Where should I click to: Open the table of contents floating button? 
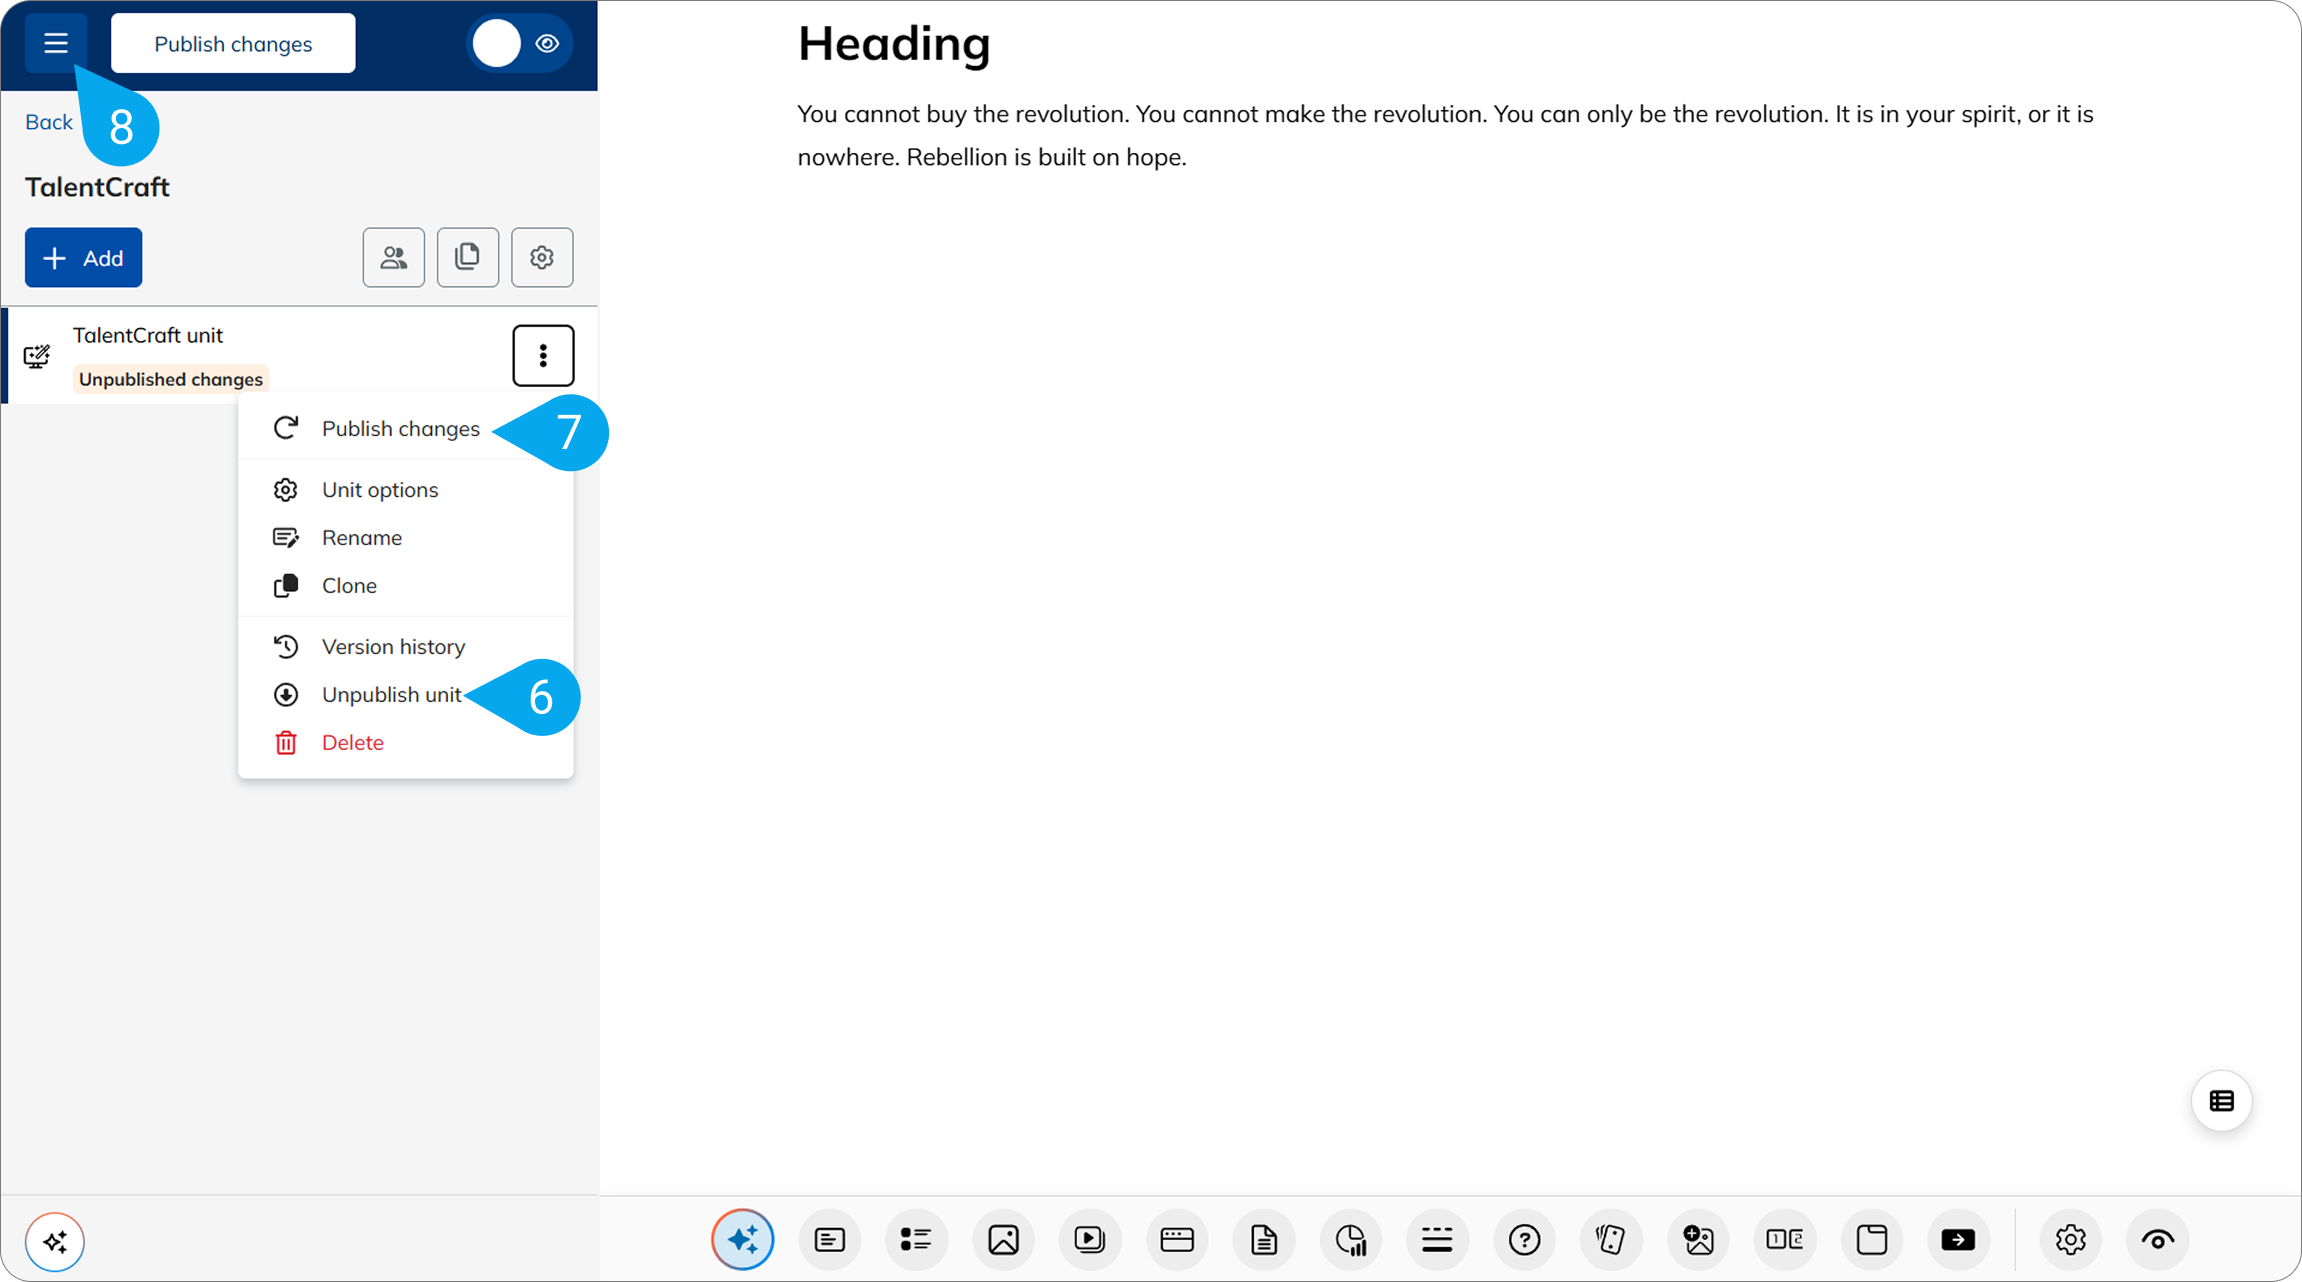click(x=2221, y=1101)
